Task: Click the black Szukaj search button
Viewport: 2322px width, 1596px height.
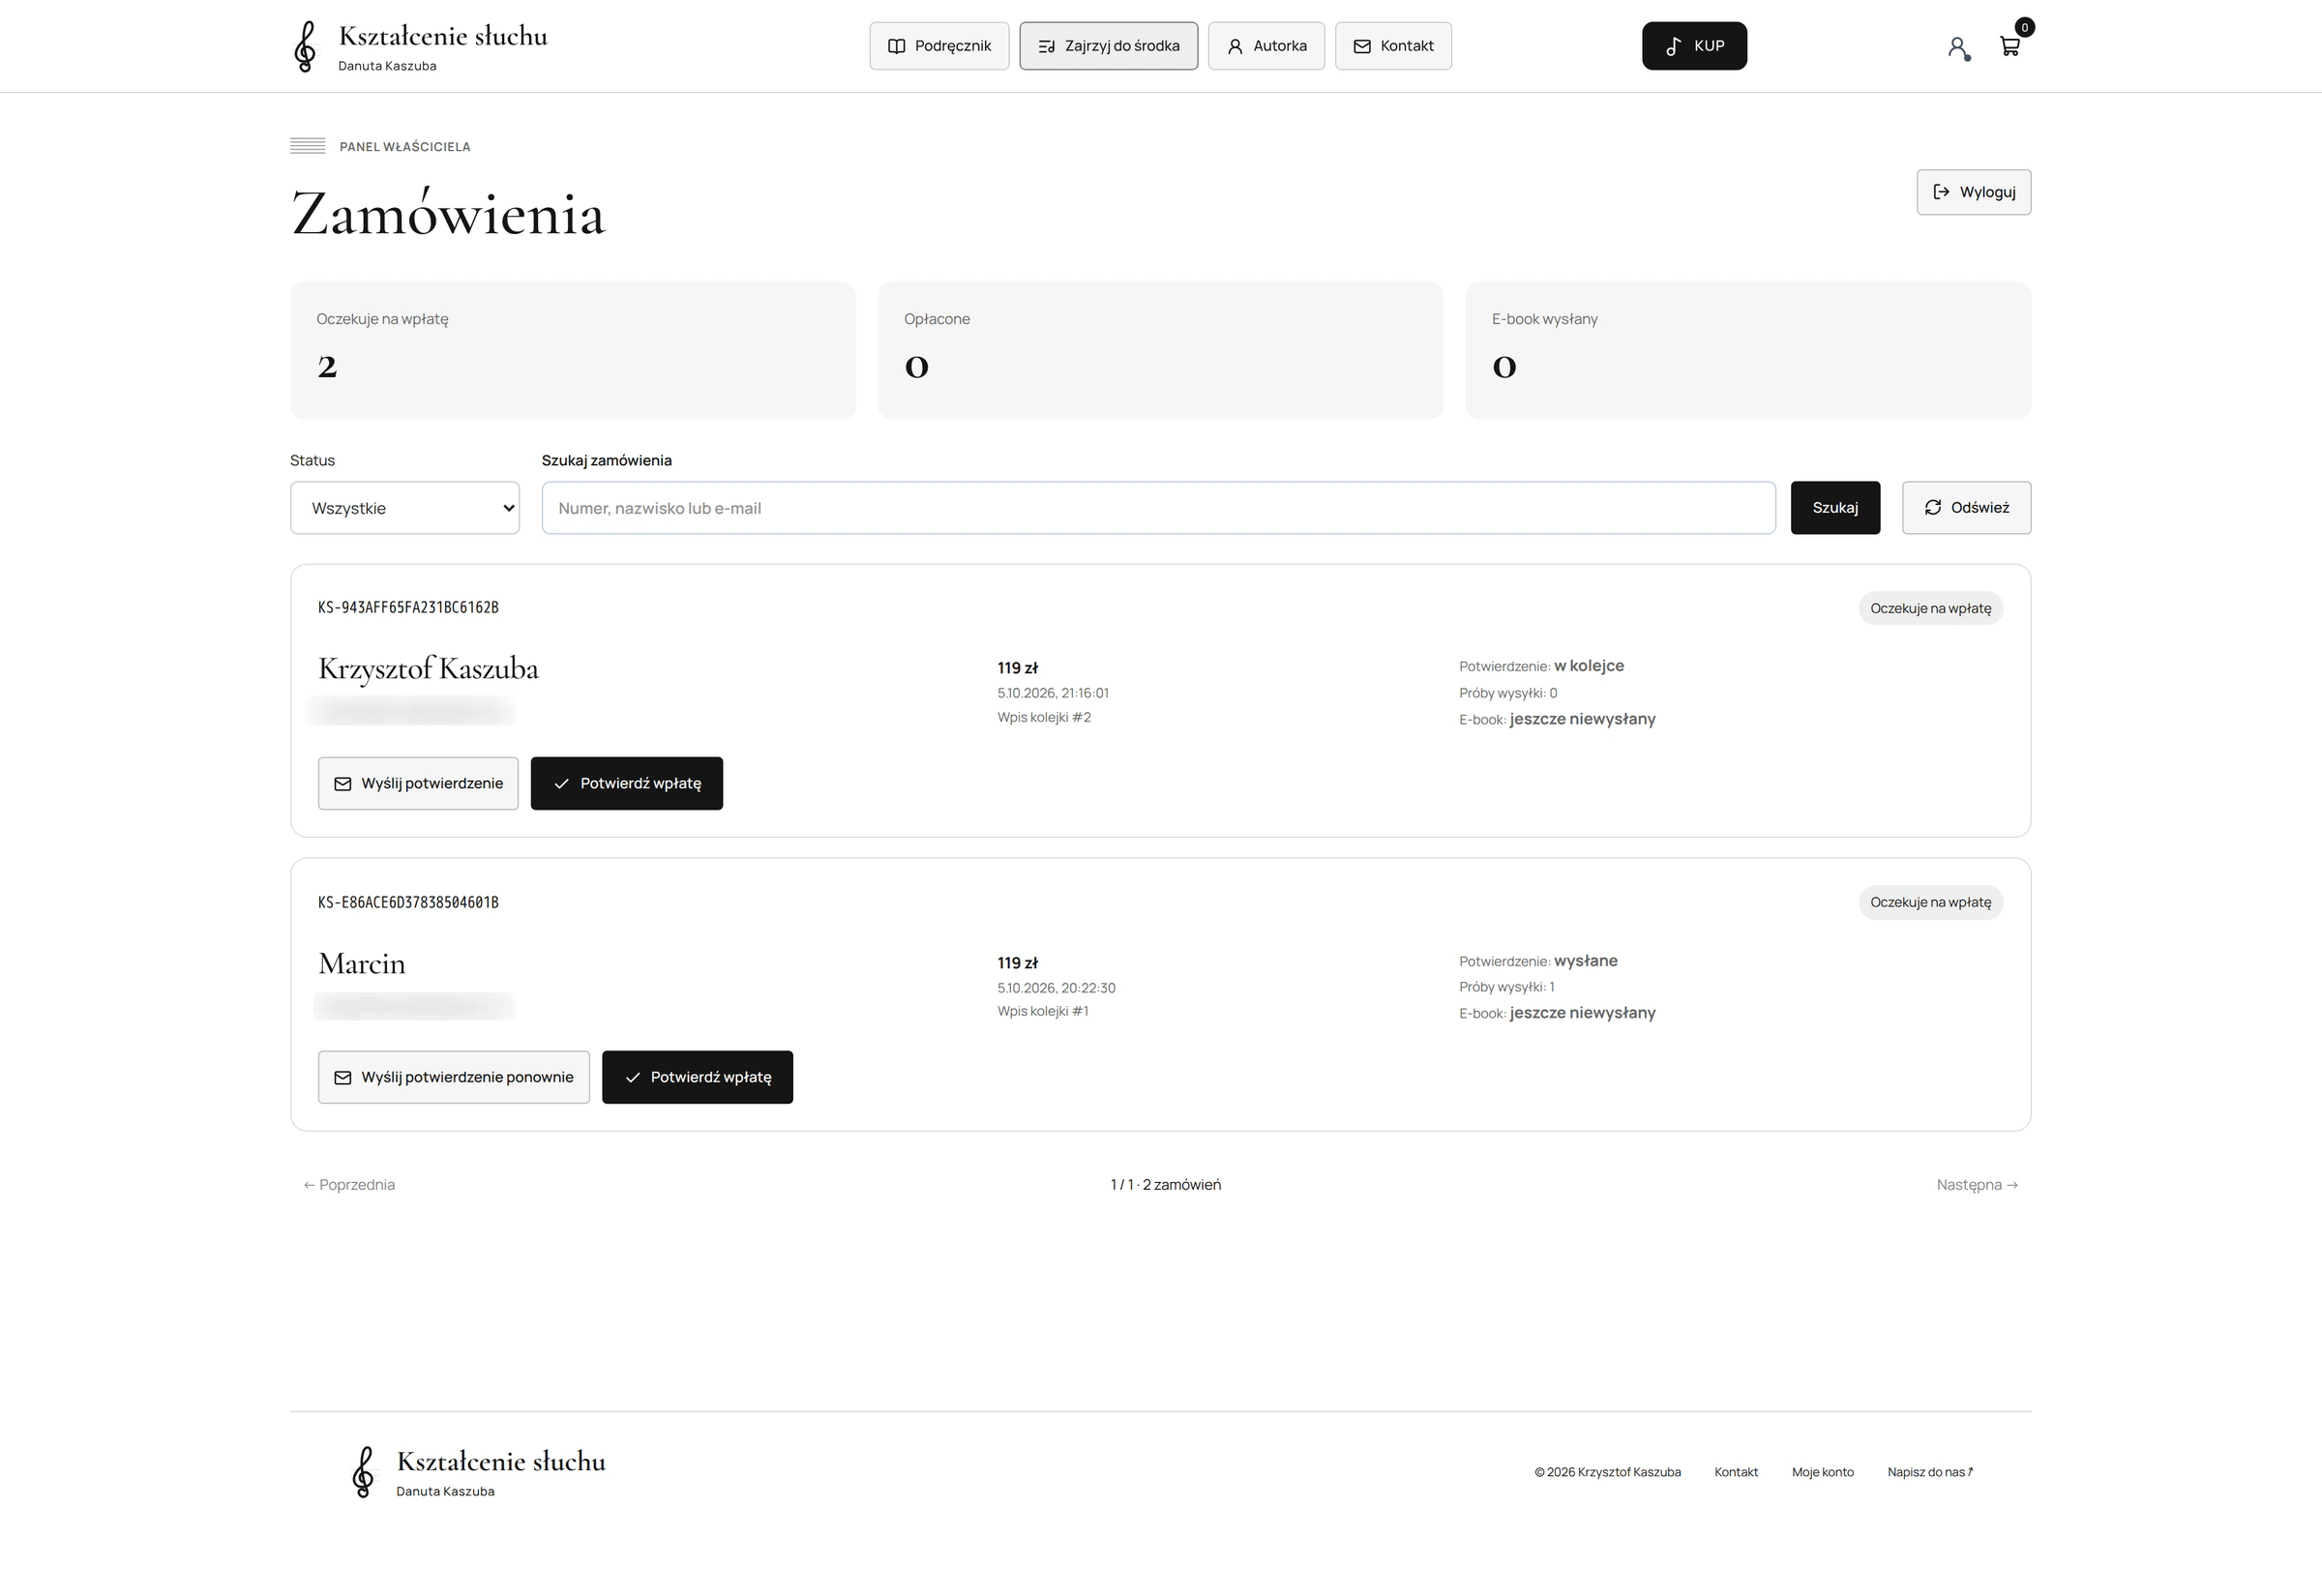Action: coord(1835,508)
